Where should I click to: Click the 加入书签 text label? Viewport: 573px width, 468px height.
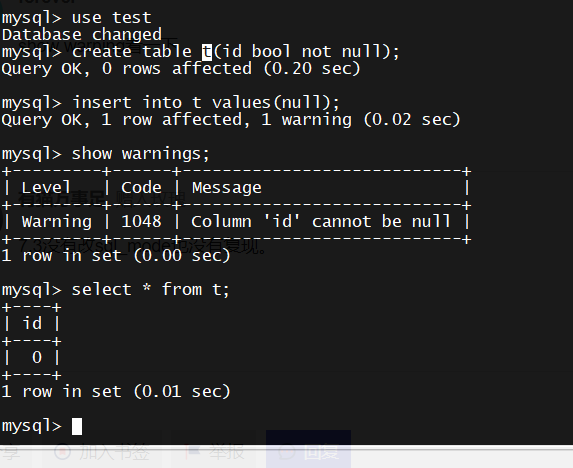click(114, 452)
